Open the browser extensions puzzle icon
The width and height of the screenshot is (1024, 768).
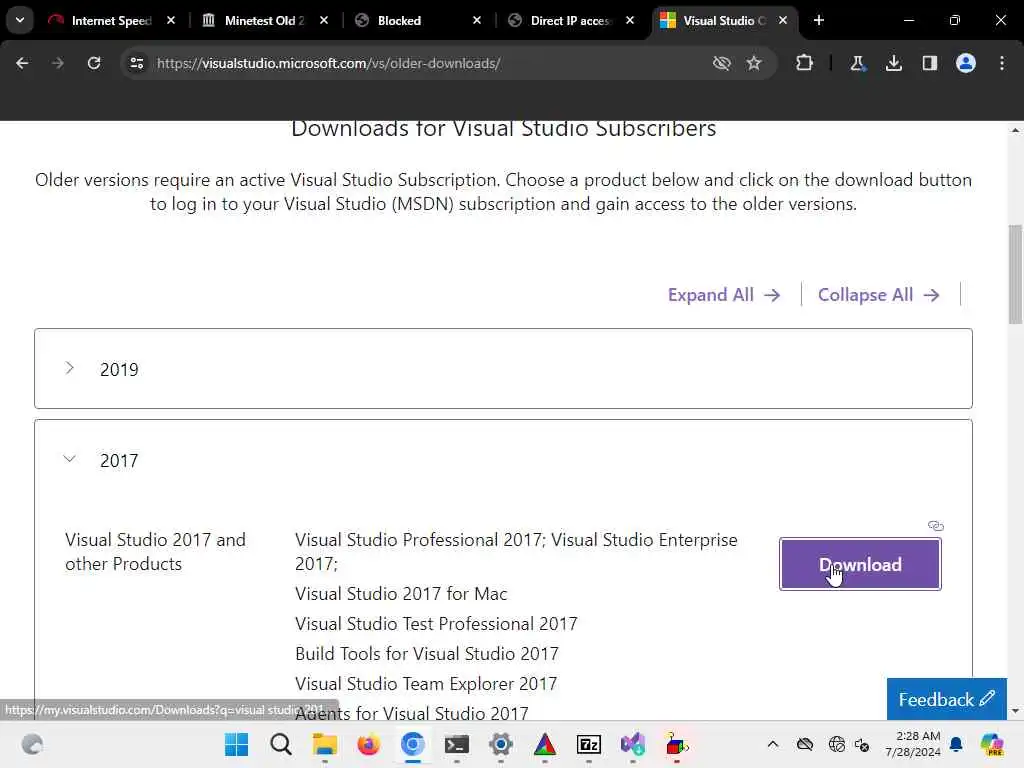tap(805, 63)
